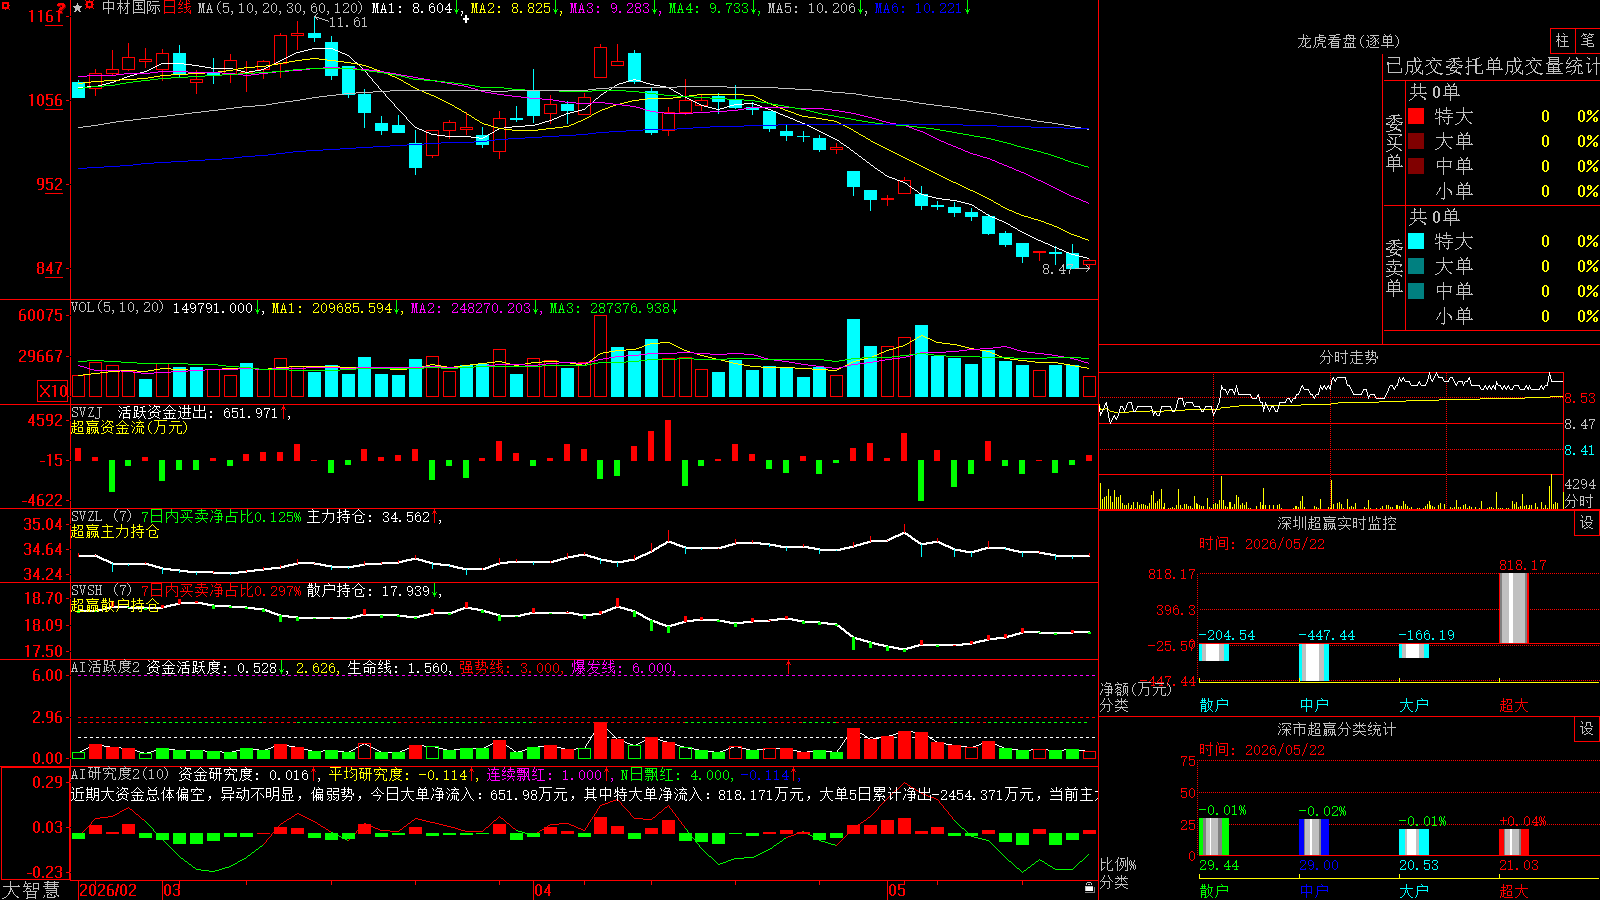The height and width of the screenshot is (900, 1600).
Task: Click the 03 month marker on timeline
Action: [x=172, y=890]
